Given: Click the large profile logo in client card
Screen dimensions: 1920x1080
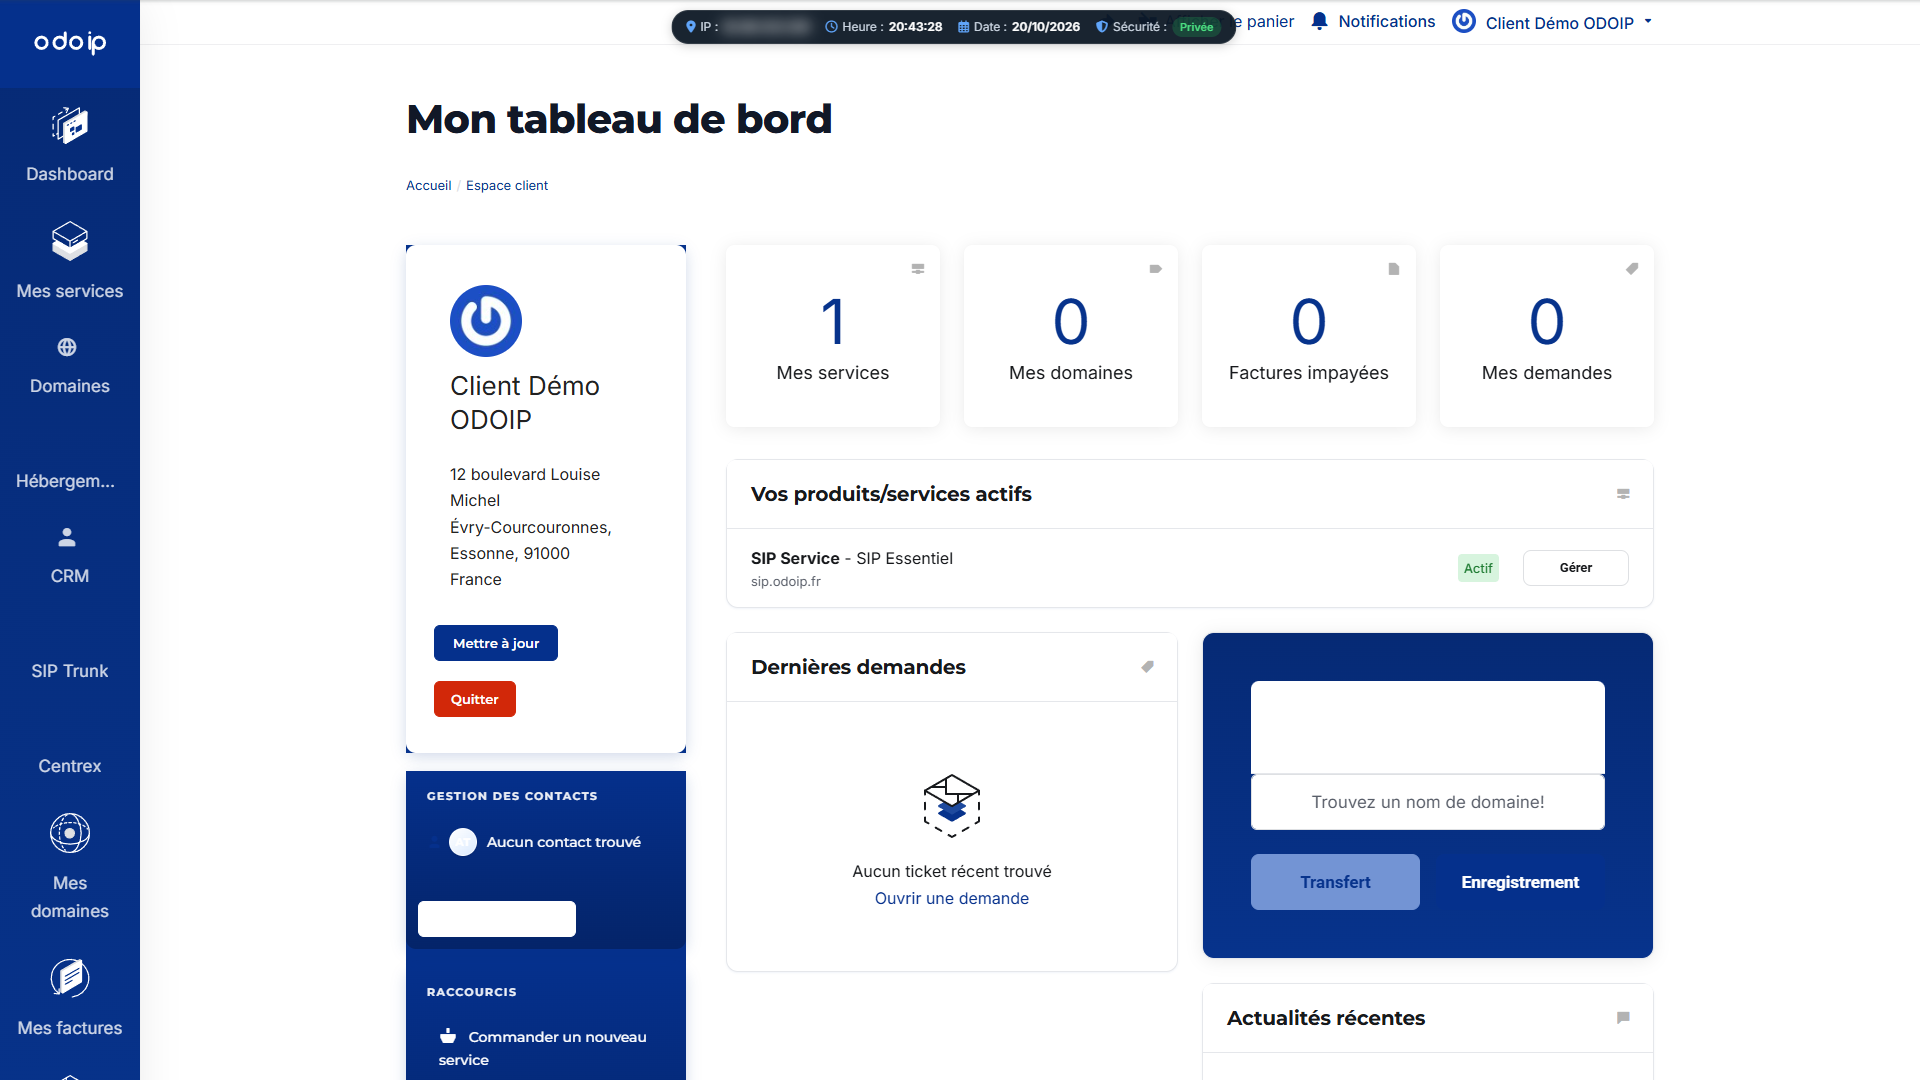Looking at the screenshot, I should tap(486, 321).
